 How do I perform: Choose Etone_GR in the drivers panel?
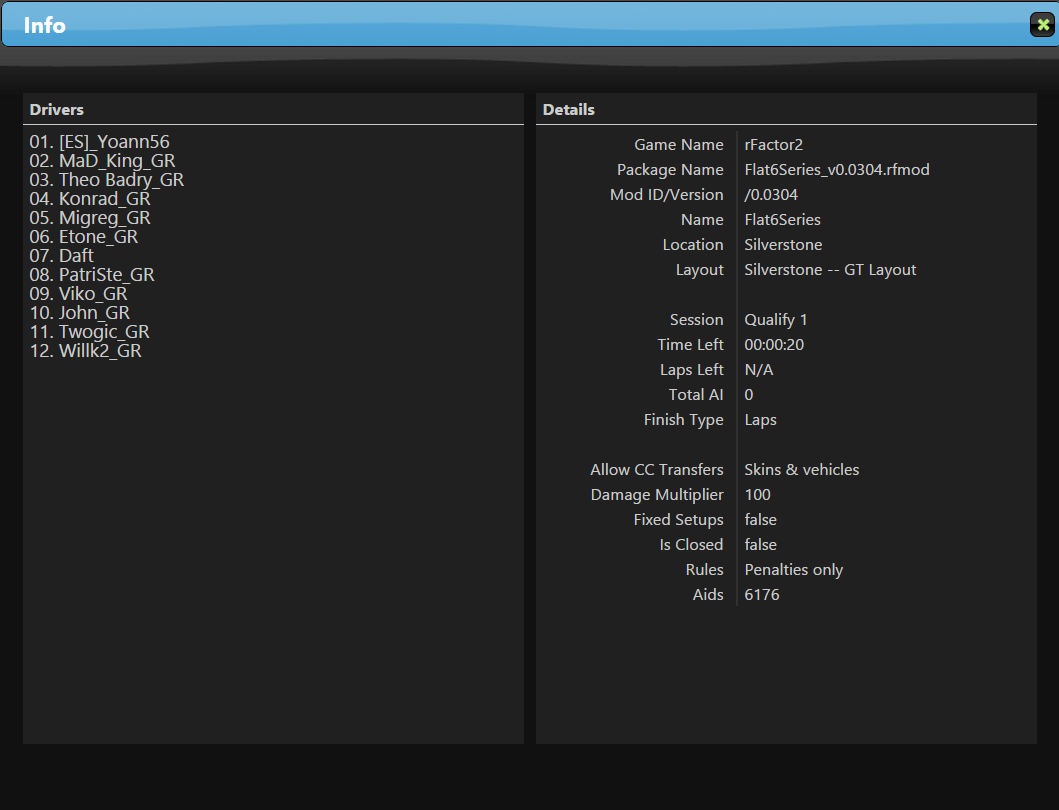click(84, 237)
